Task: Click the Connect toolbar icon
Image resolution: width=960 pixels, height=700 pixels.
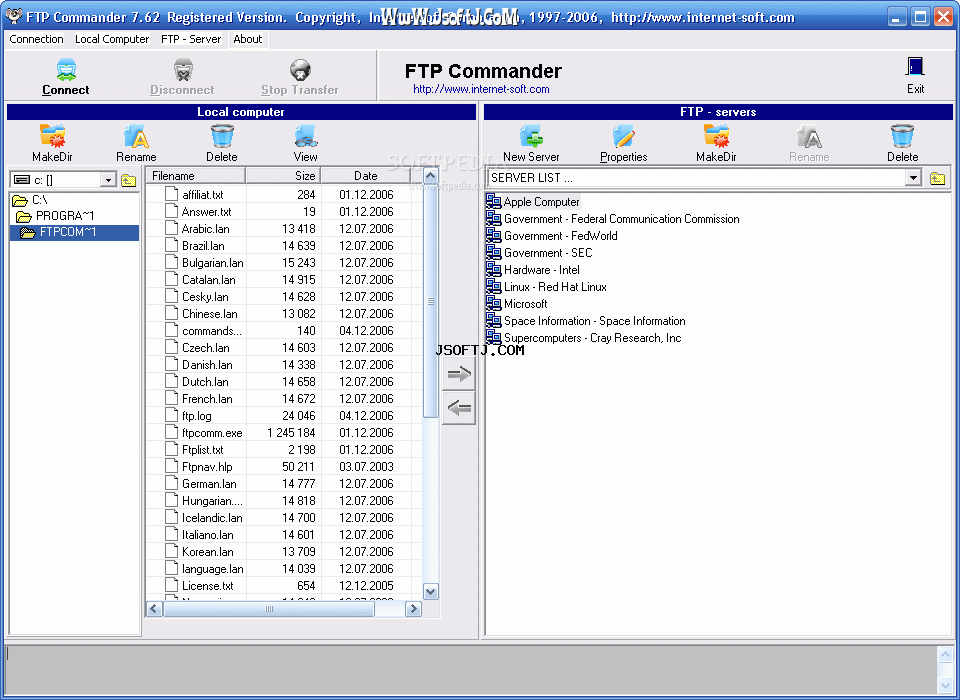Action: 66,70
